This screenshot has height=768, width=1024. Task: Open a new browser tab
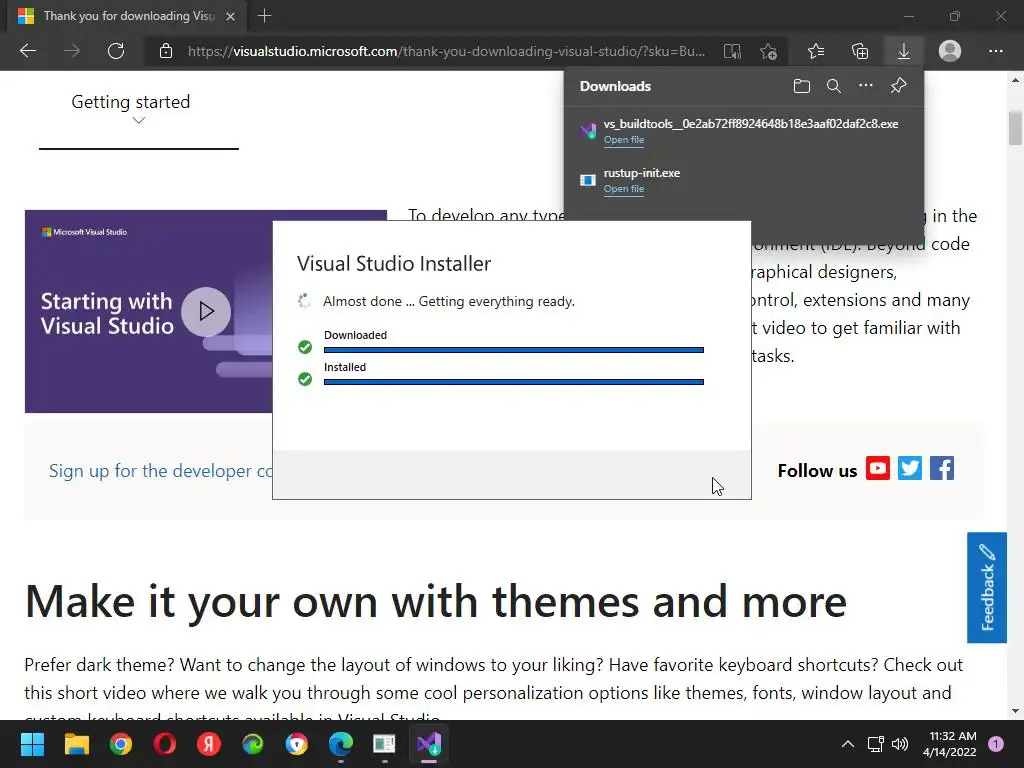pos(264,16)
